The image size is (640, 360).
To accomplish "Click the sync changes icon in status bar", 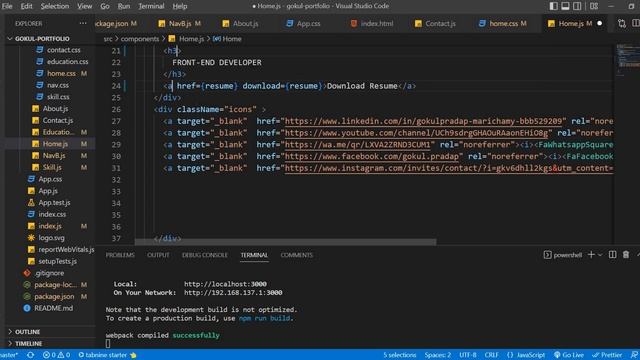I will click(x=30, y=355).
